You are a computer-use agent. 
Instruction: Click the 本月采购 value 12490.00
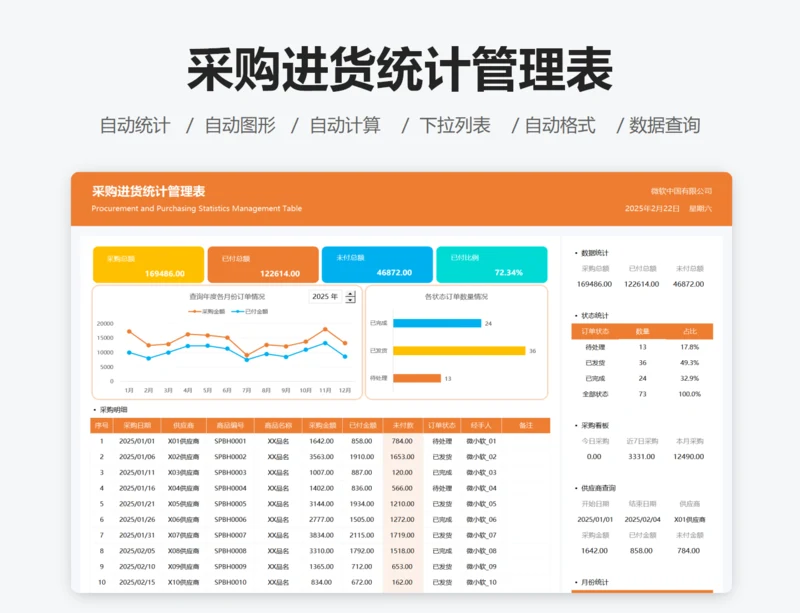point(688,457)
